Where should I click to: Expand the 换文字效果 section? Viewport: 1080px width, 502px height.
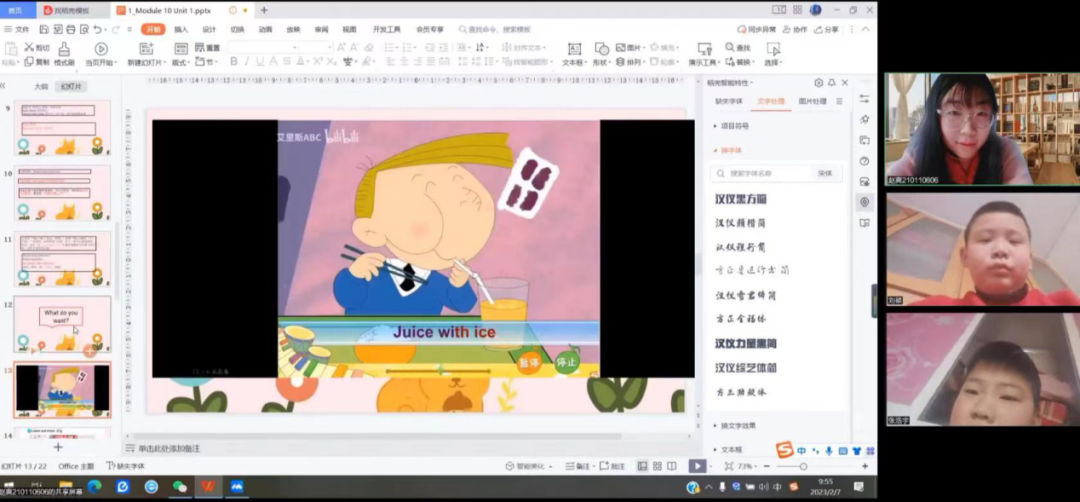coord(736,426)
